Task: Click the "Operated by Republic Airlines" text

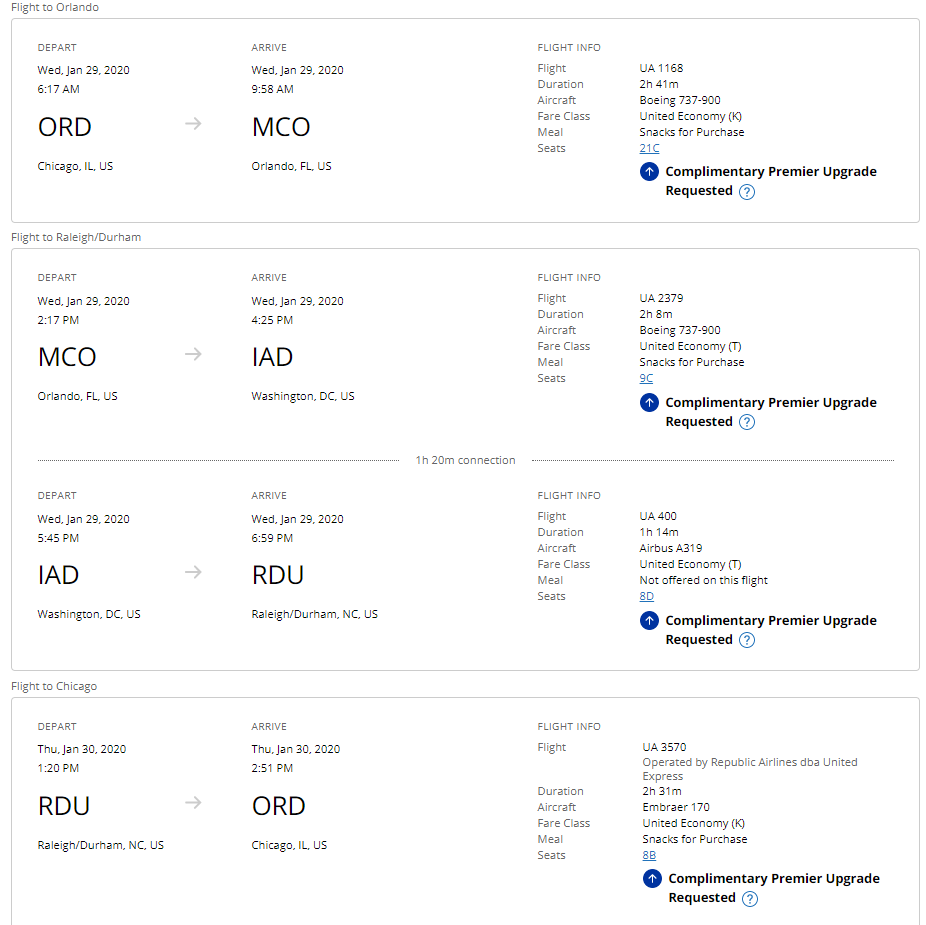Action: pyautogui.click(x=750, y=763)
